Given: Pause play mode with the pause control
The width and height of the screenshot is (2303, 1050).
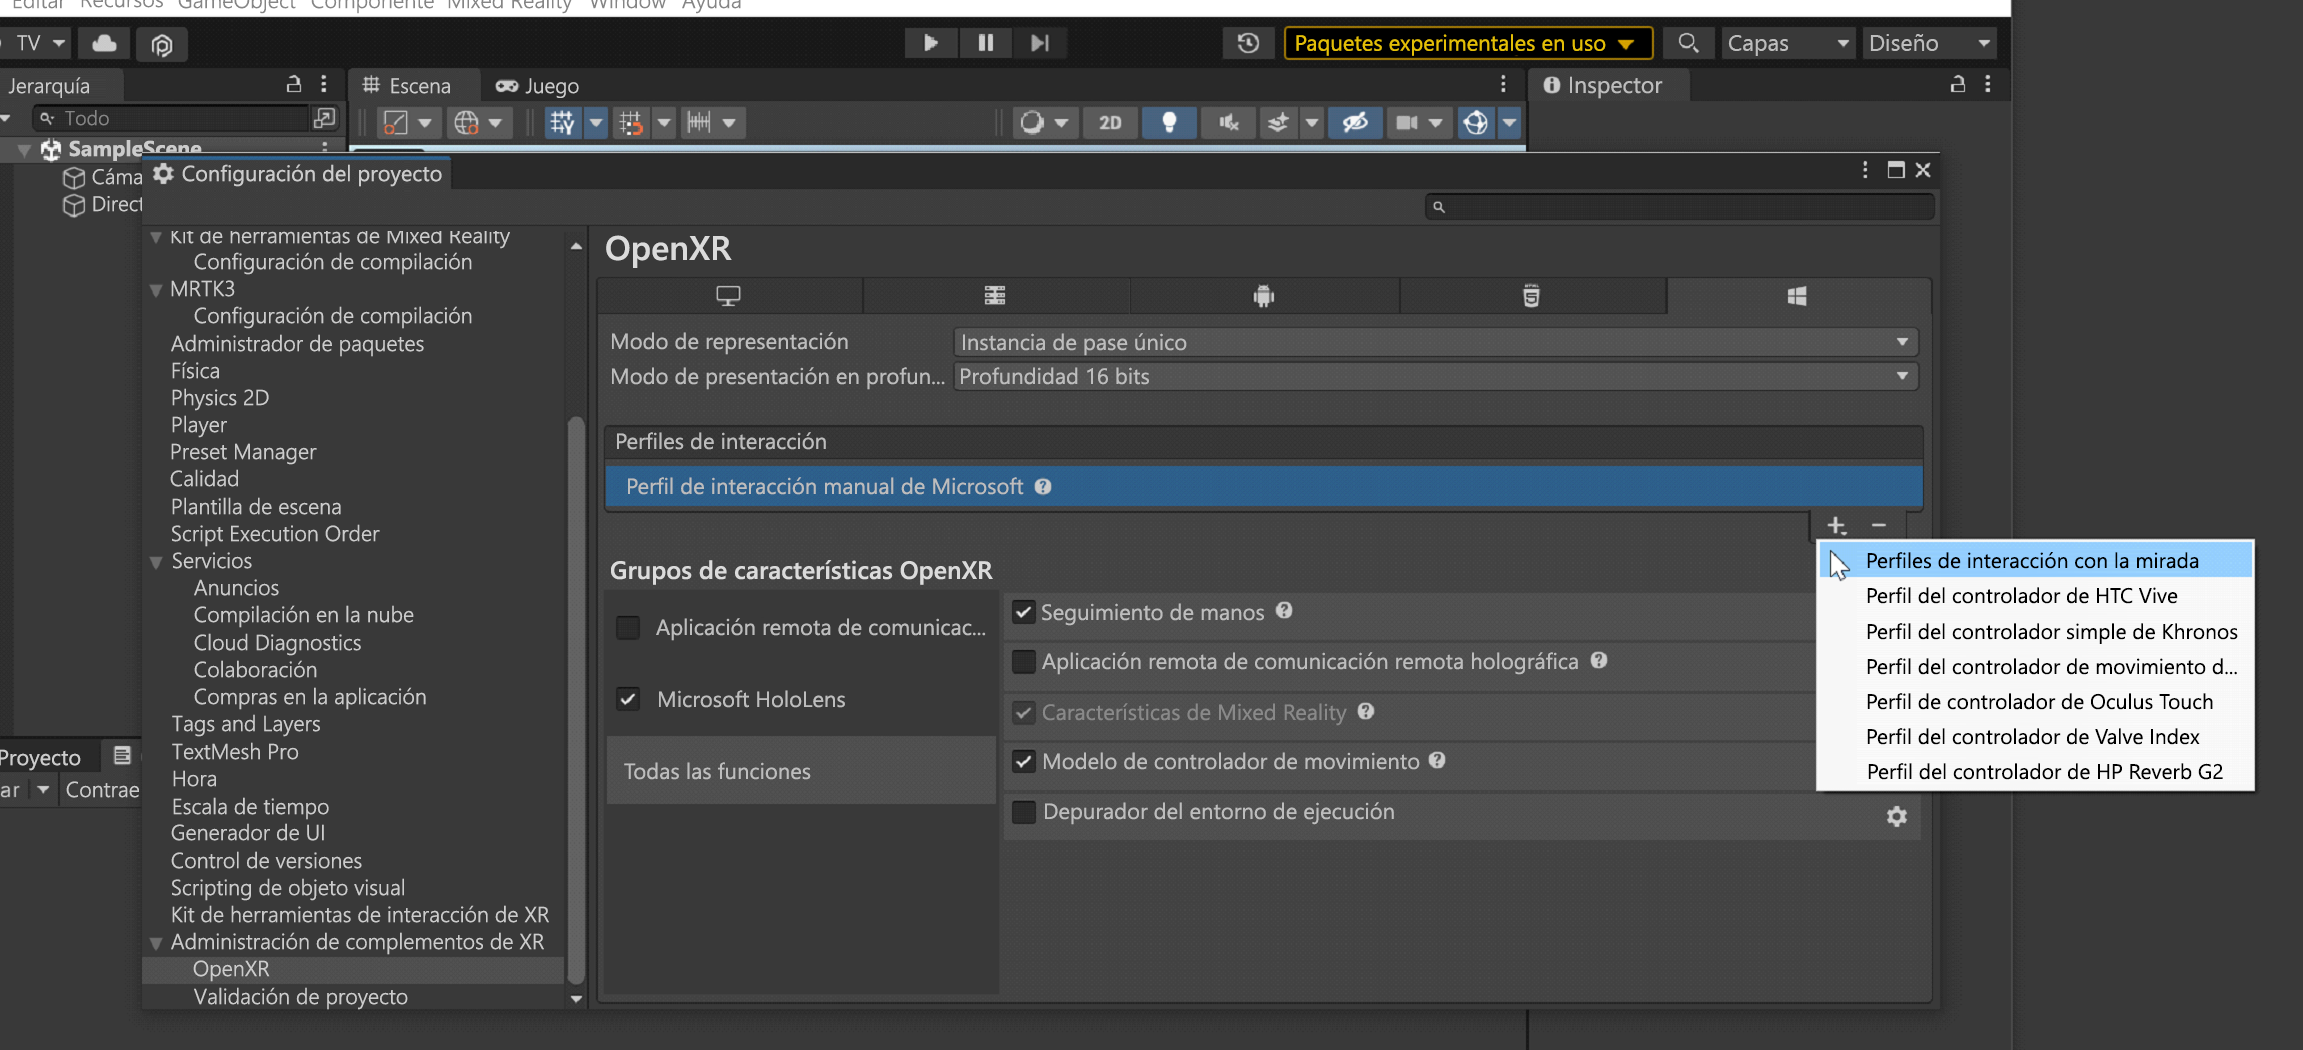Looking at the screenshot, I should pos(985,43).
